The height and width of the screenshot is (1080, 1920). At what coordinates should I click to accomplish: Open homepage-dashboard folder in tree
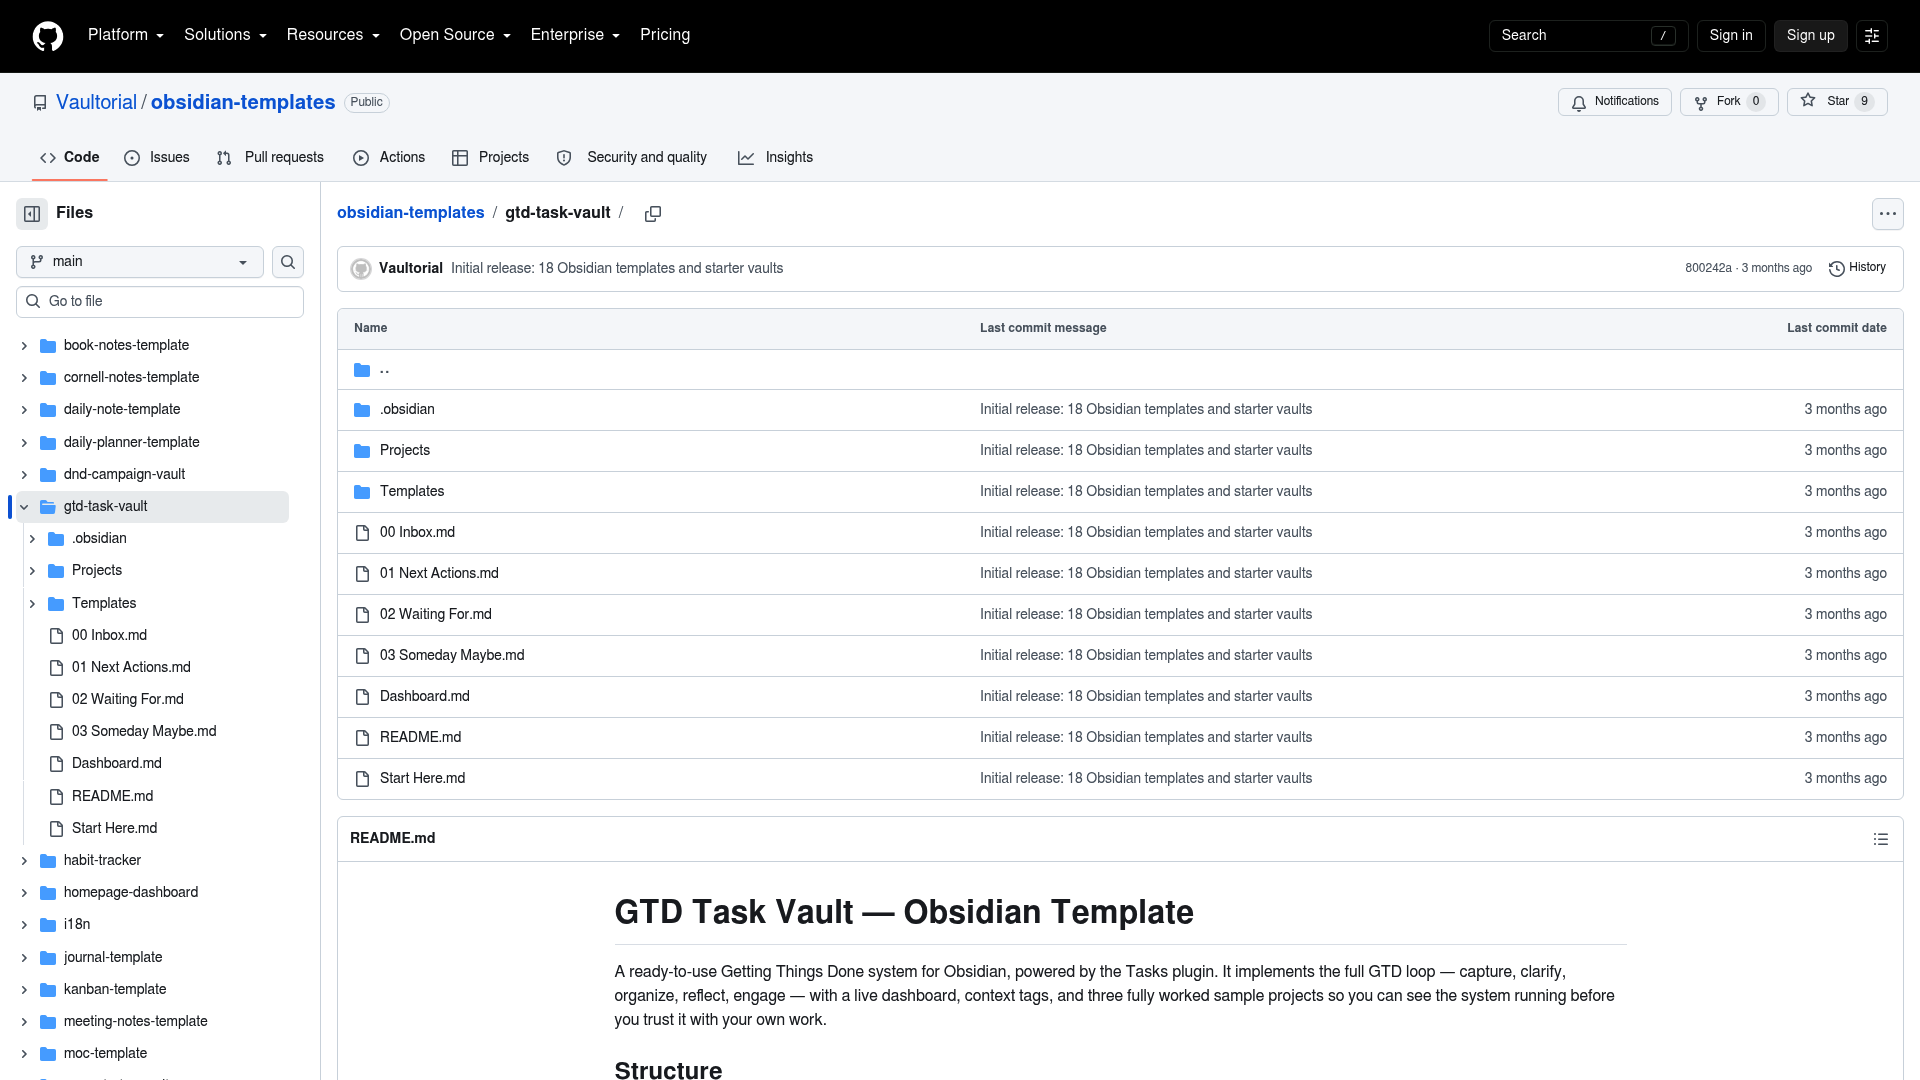click(131, 893)
